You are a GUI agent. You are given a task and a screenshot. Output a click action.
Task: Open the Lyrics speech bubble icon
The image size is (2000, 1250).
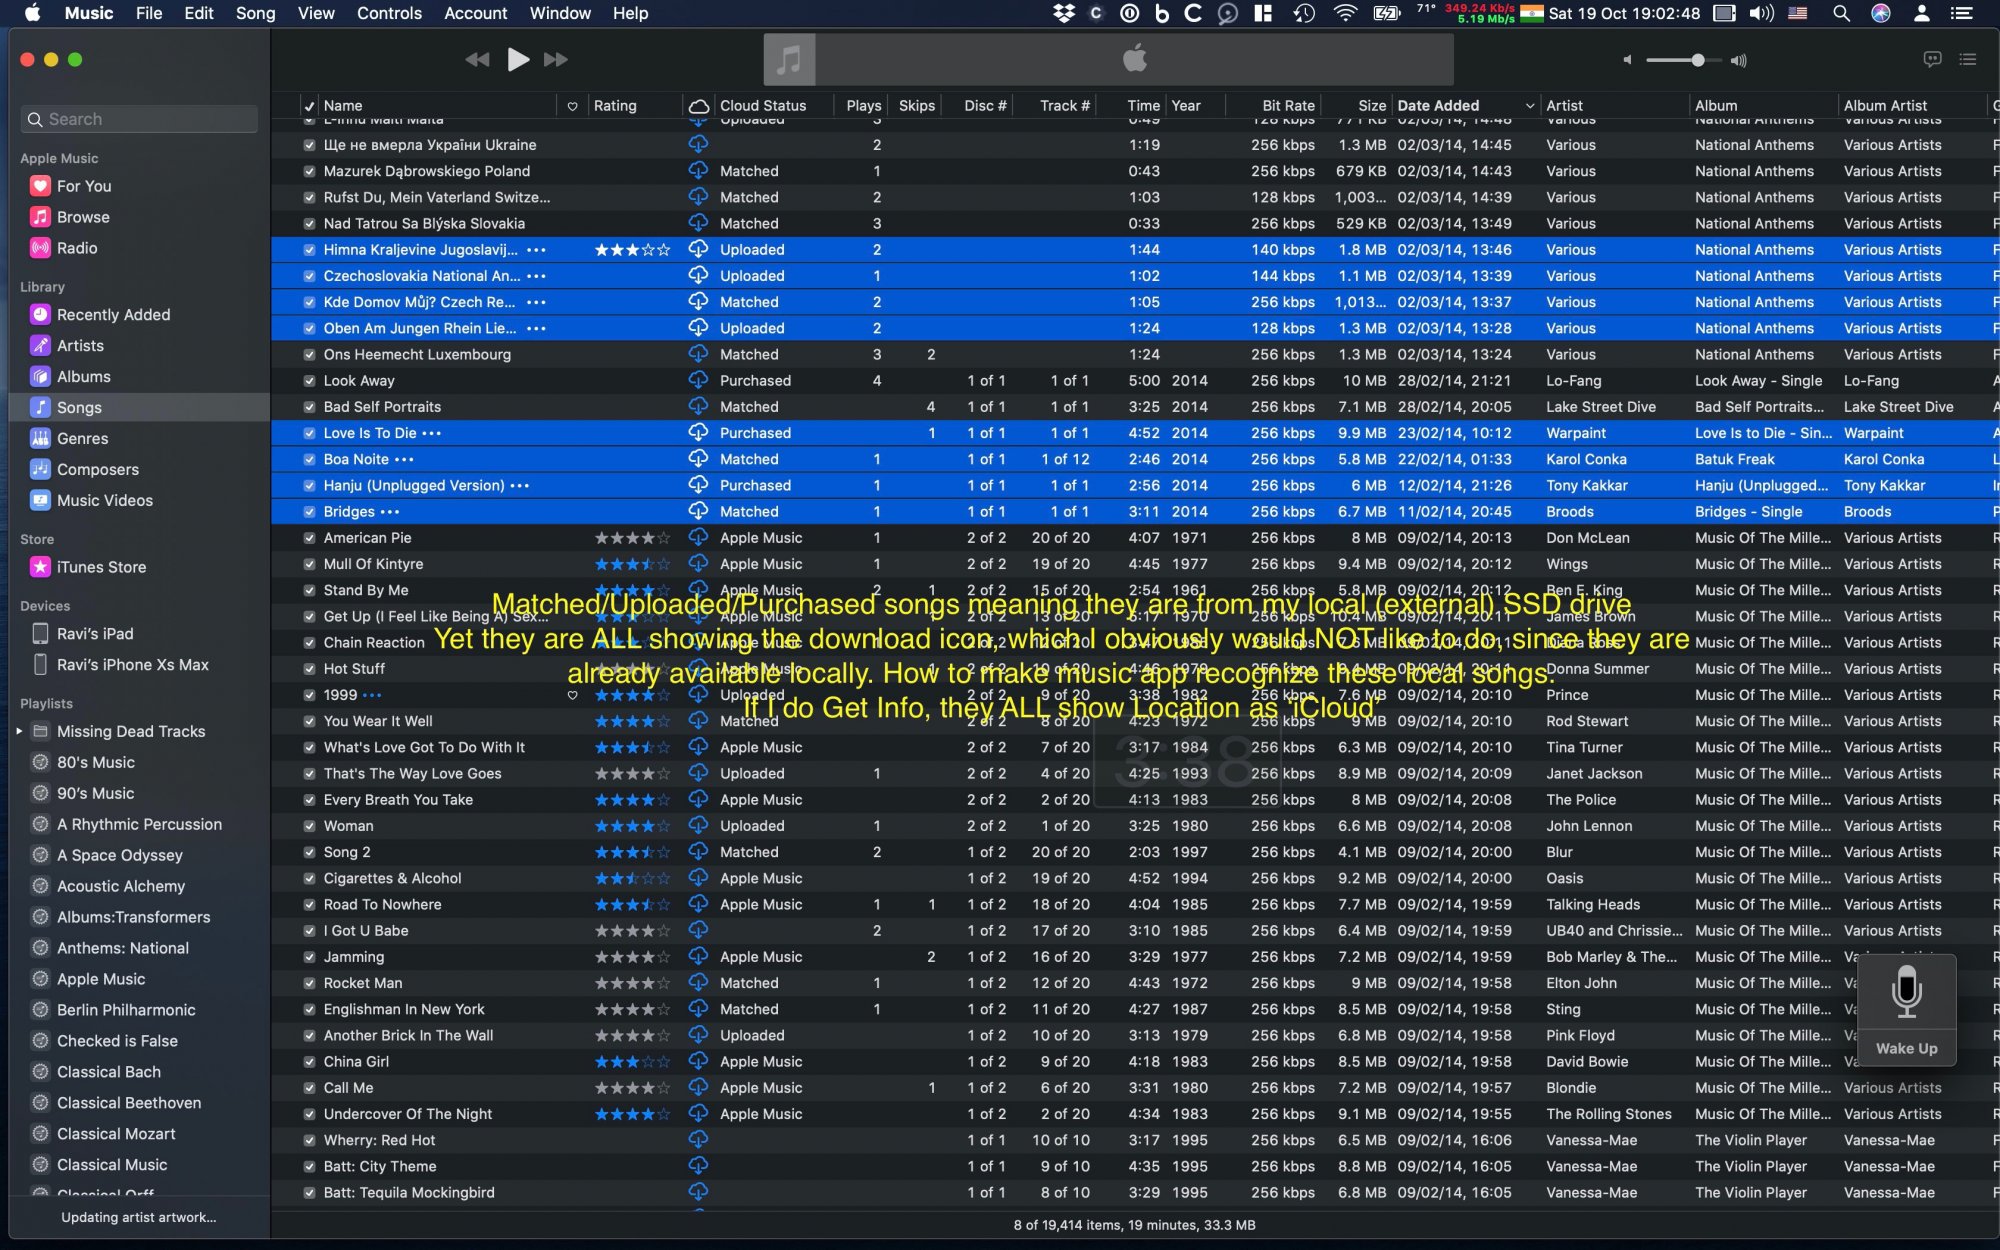pyautogui.click(x=1932, y=60)
